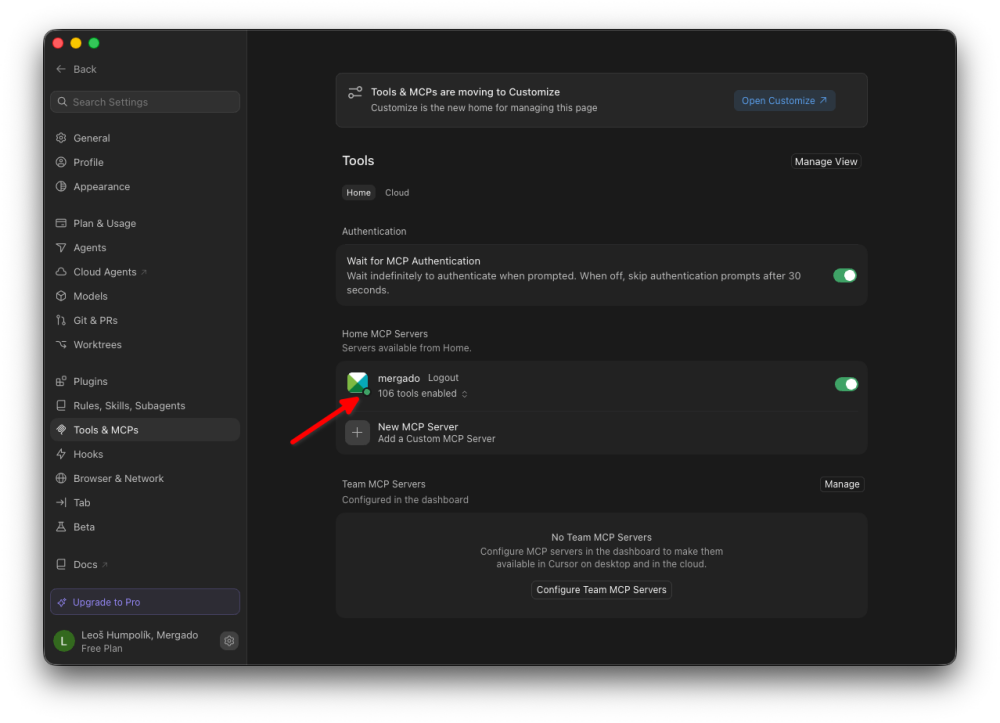The image size is (1000, 723).
Task: Click the Open Customize button
Action: [x=784, y=101]
